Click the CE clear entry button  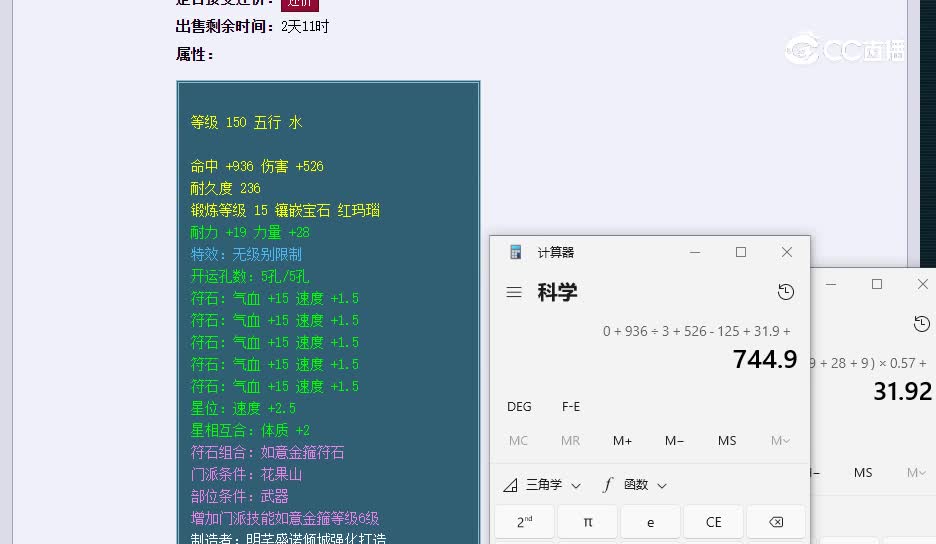pyautogui.click(x=713, y=522)
